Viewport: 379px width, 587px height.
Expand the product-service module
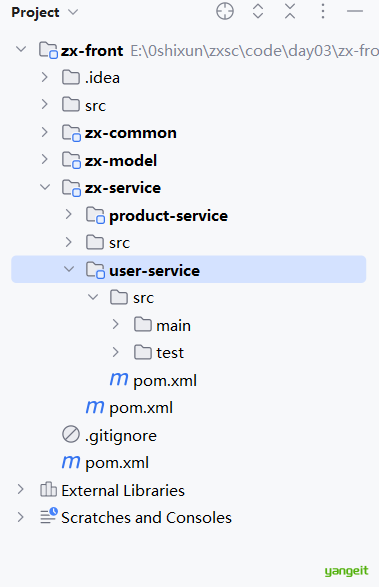click(69, 215)
